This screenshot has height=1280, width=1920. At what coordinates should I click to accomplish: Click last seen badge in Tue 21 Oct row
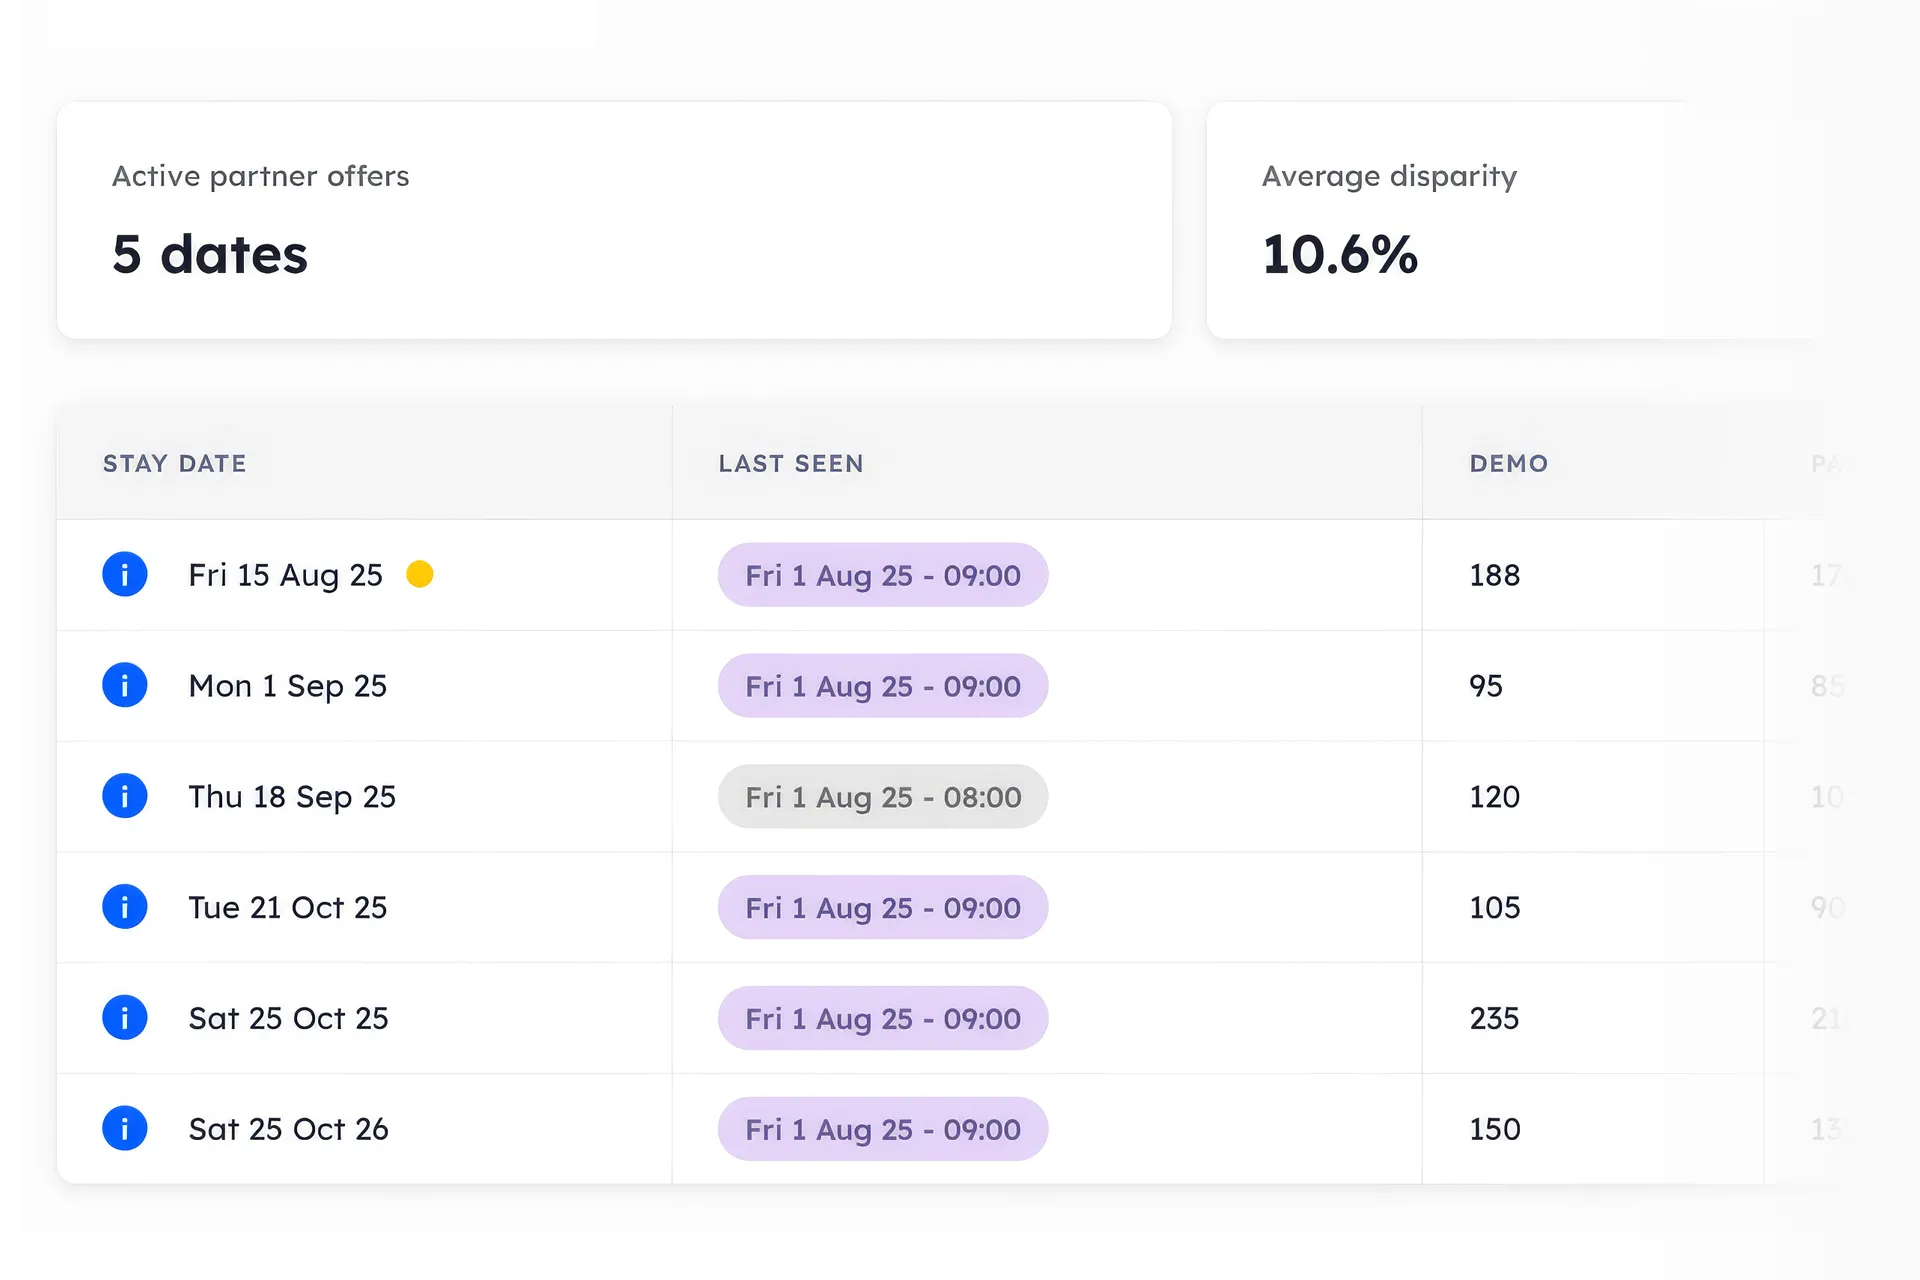click(x=883, y=908)
